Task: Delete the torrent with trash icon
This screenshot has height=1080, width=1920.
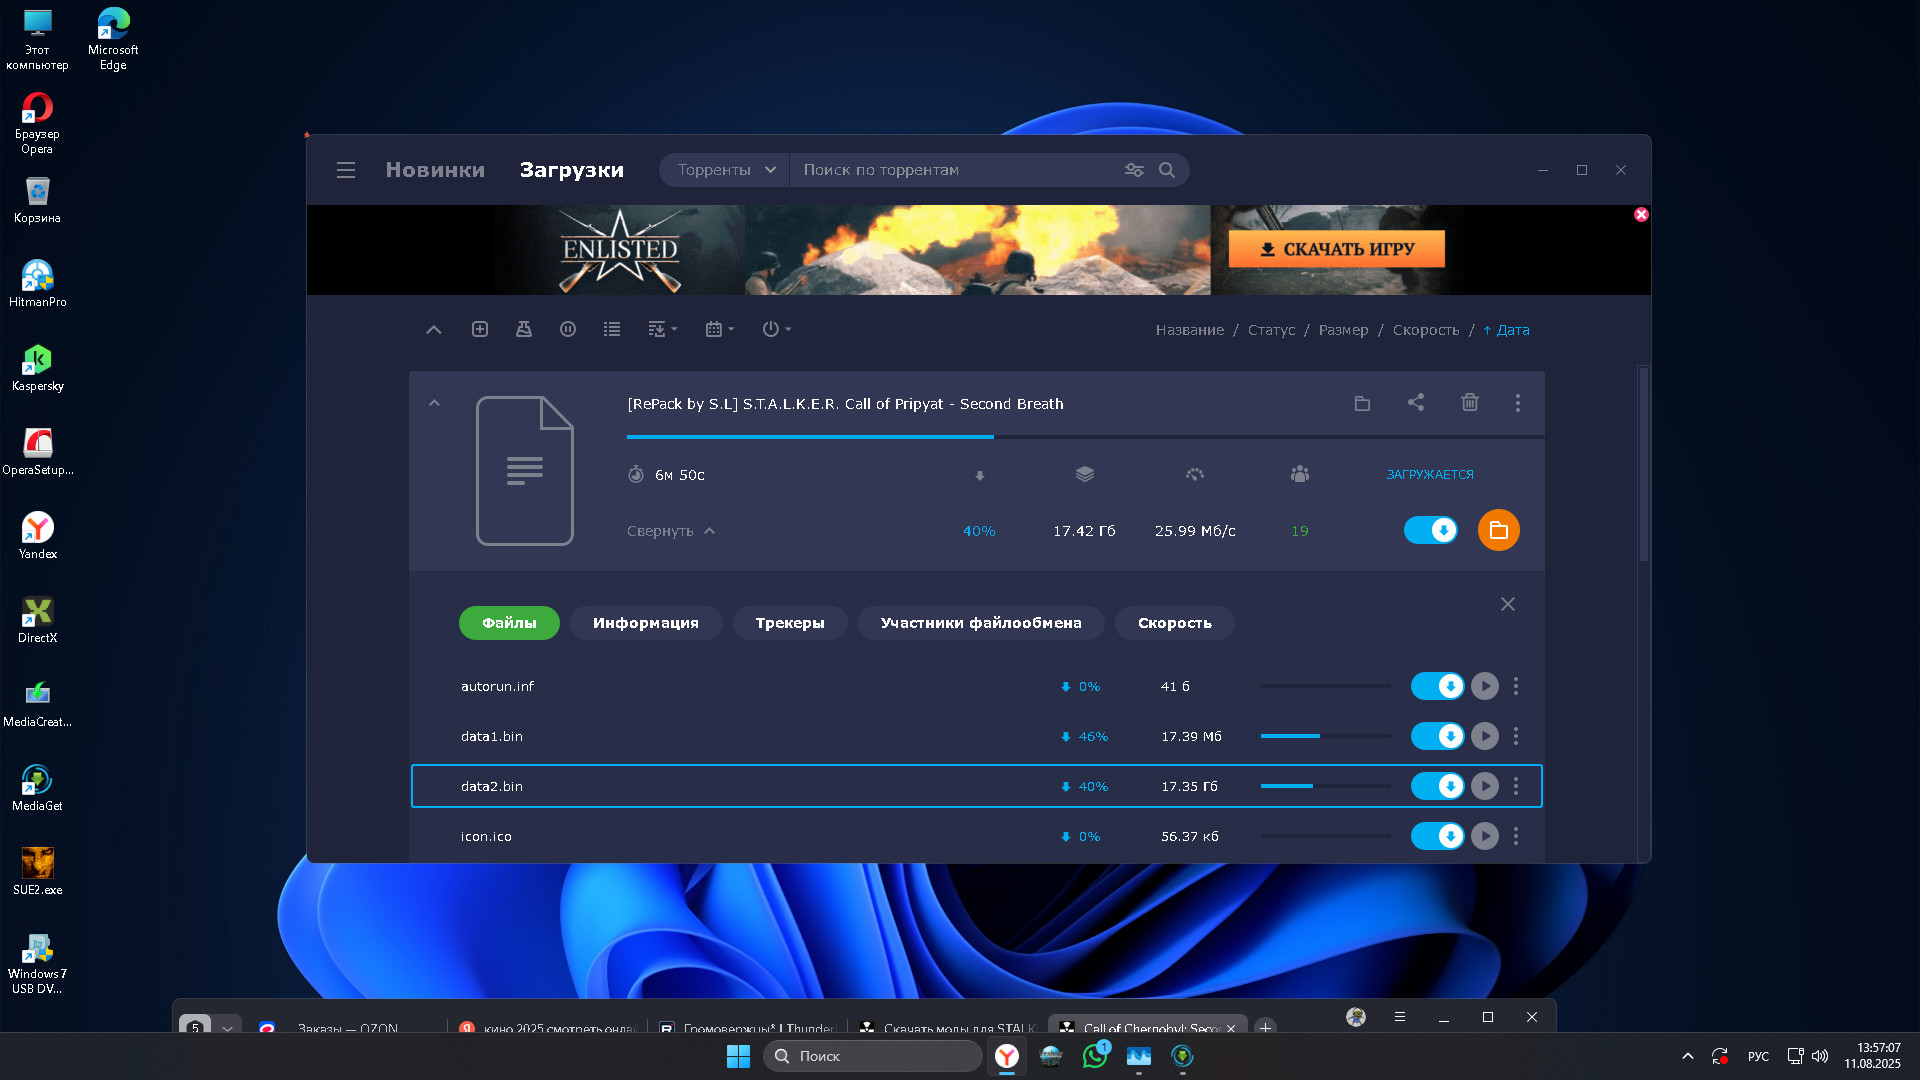Action: [1470, 402]
